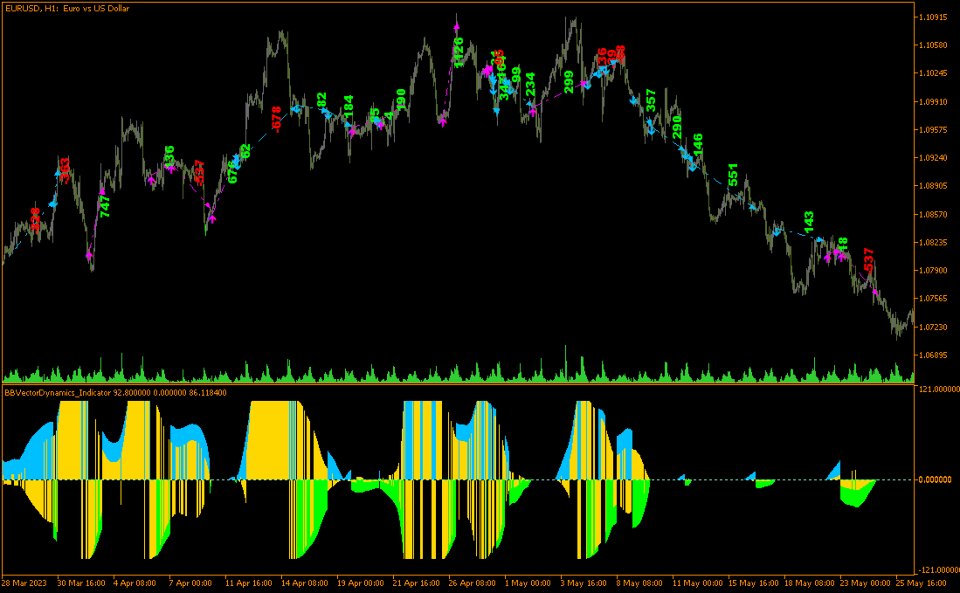The image size is (960, 593).
Task: Click the red 176 label near the chart top
Action: 617,50
